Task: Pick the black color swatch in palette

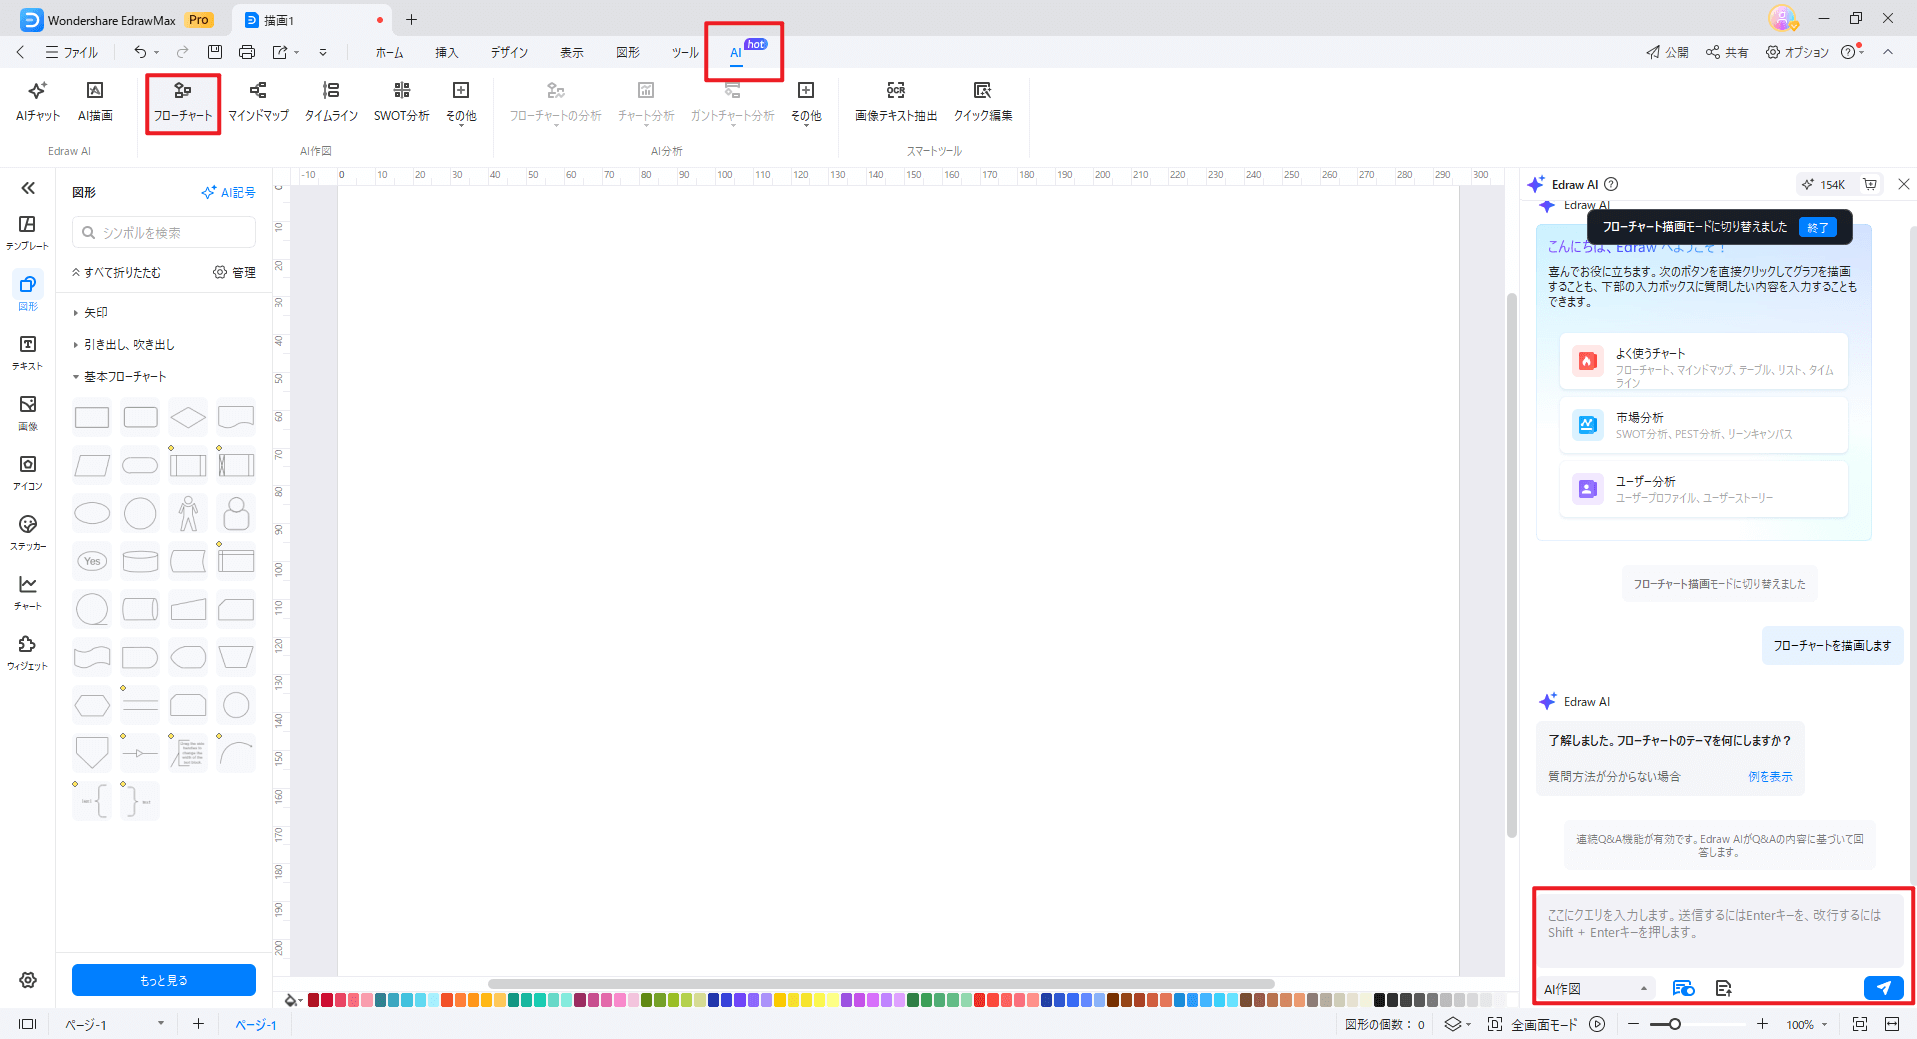Action: pos(1380,999)
